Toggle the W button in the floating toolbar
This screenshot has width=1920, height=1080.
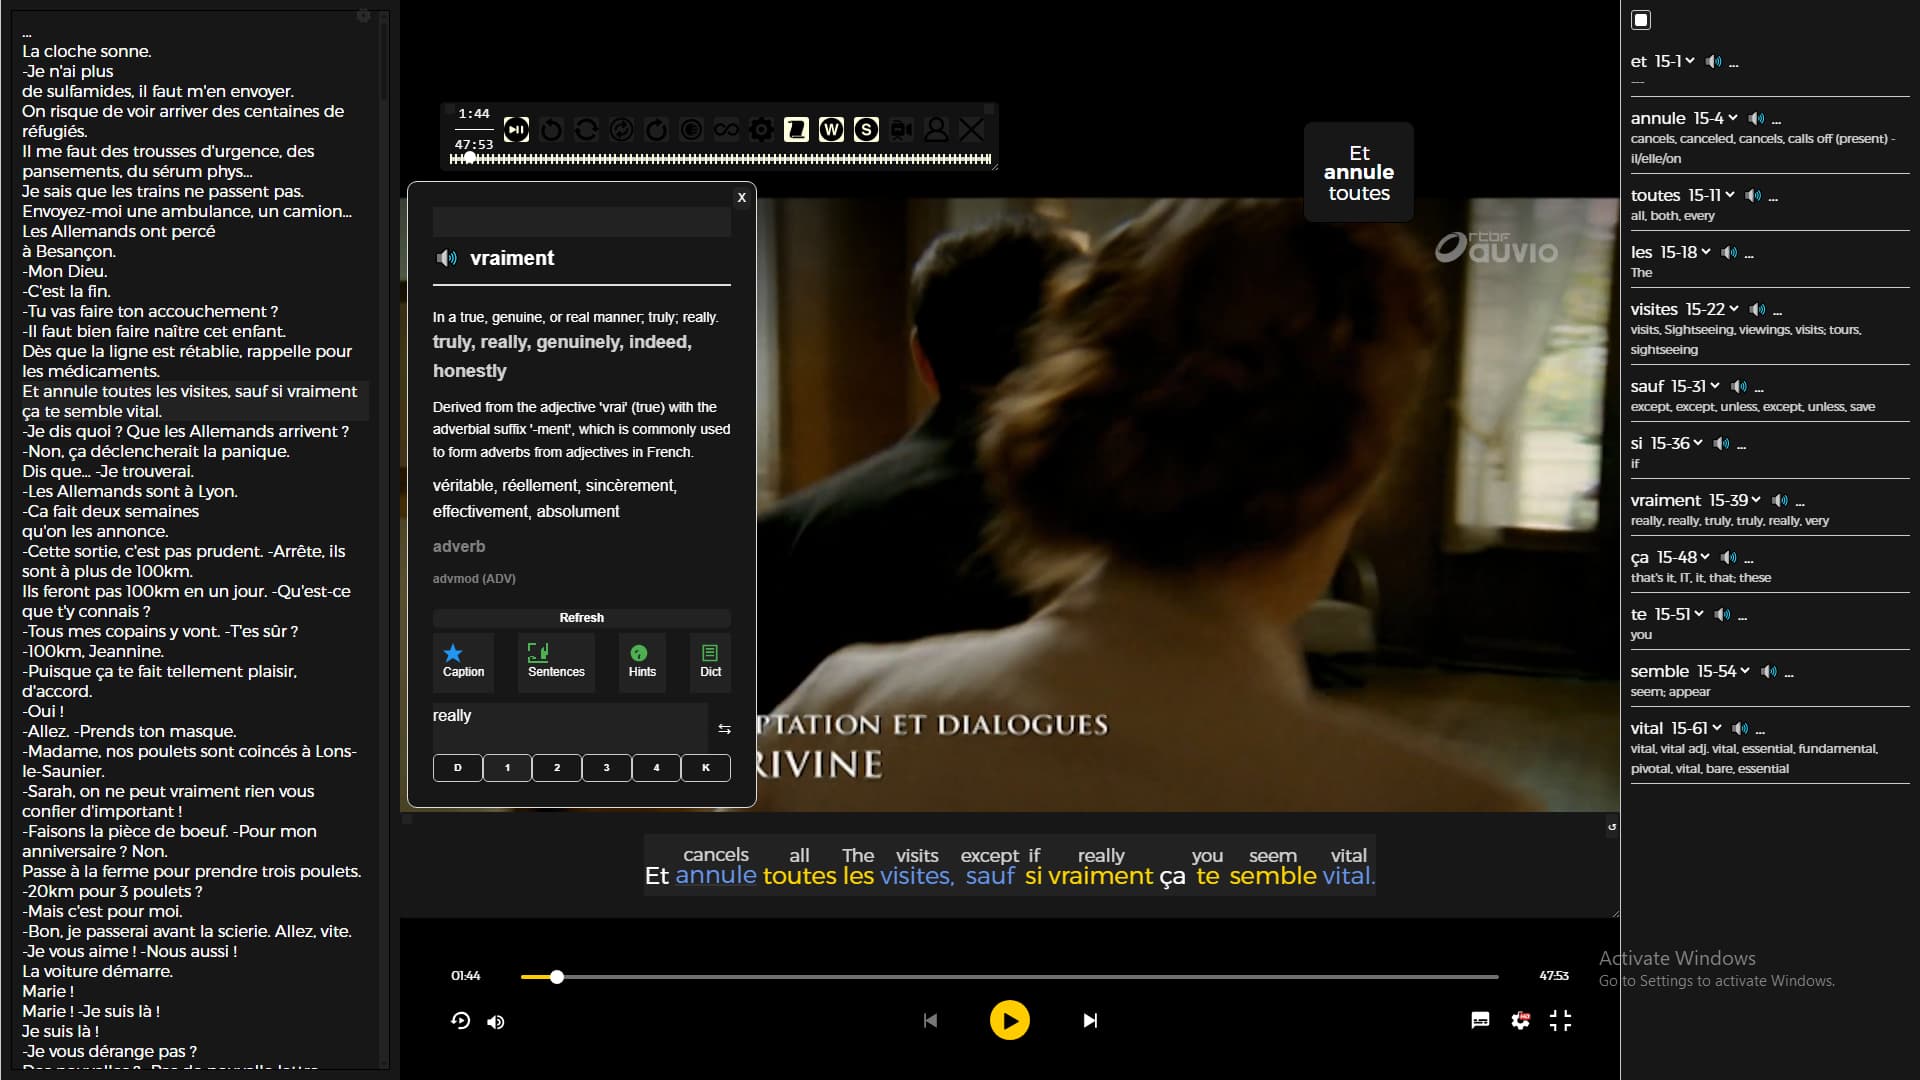tap(831, 130)
